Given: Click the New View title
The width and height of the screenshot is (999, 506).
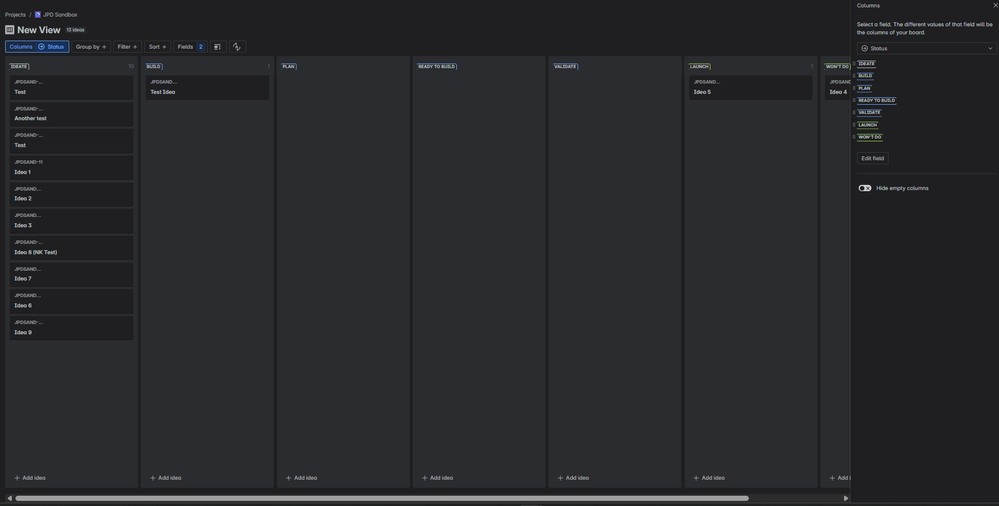Looking at the screenshot, I should [x=39, y=29].
